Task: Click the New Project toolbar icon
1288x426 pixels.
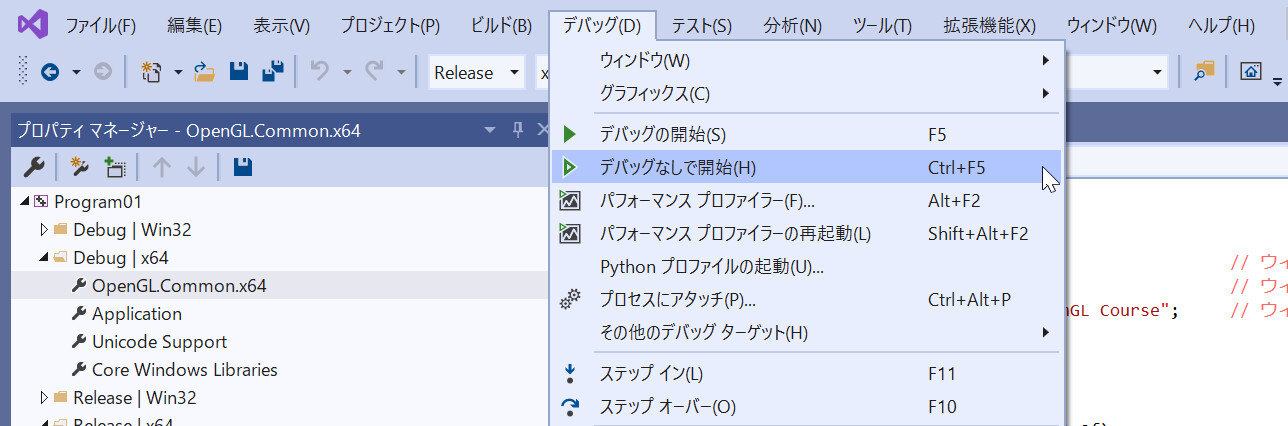Action: (151, 72)
